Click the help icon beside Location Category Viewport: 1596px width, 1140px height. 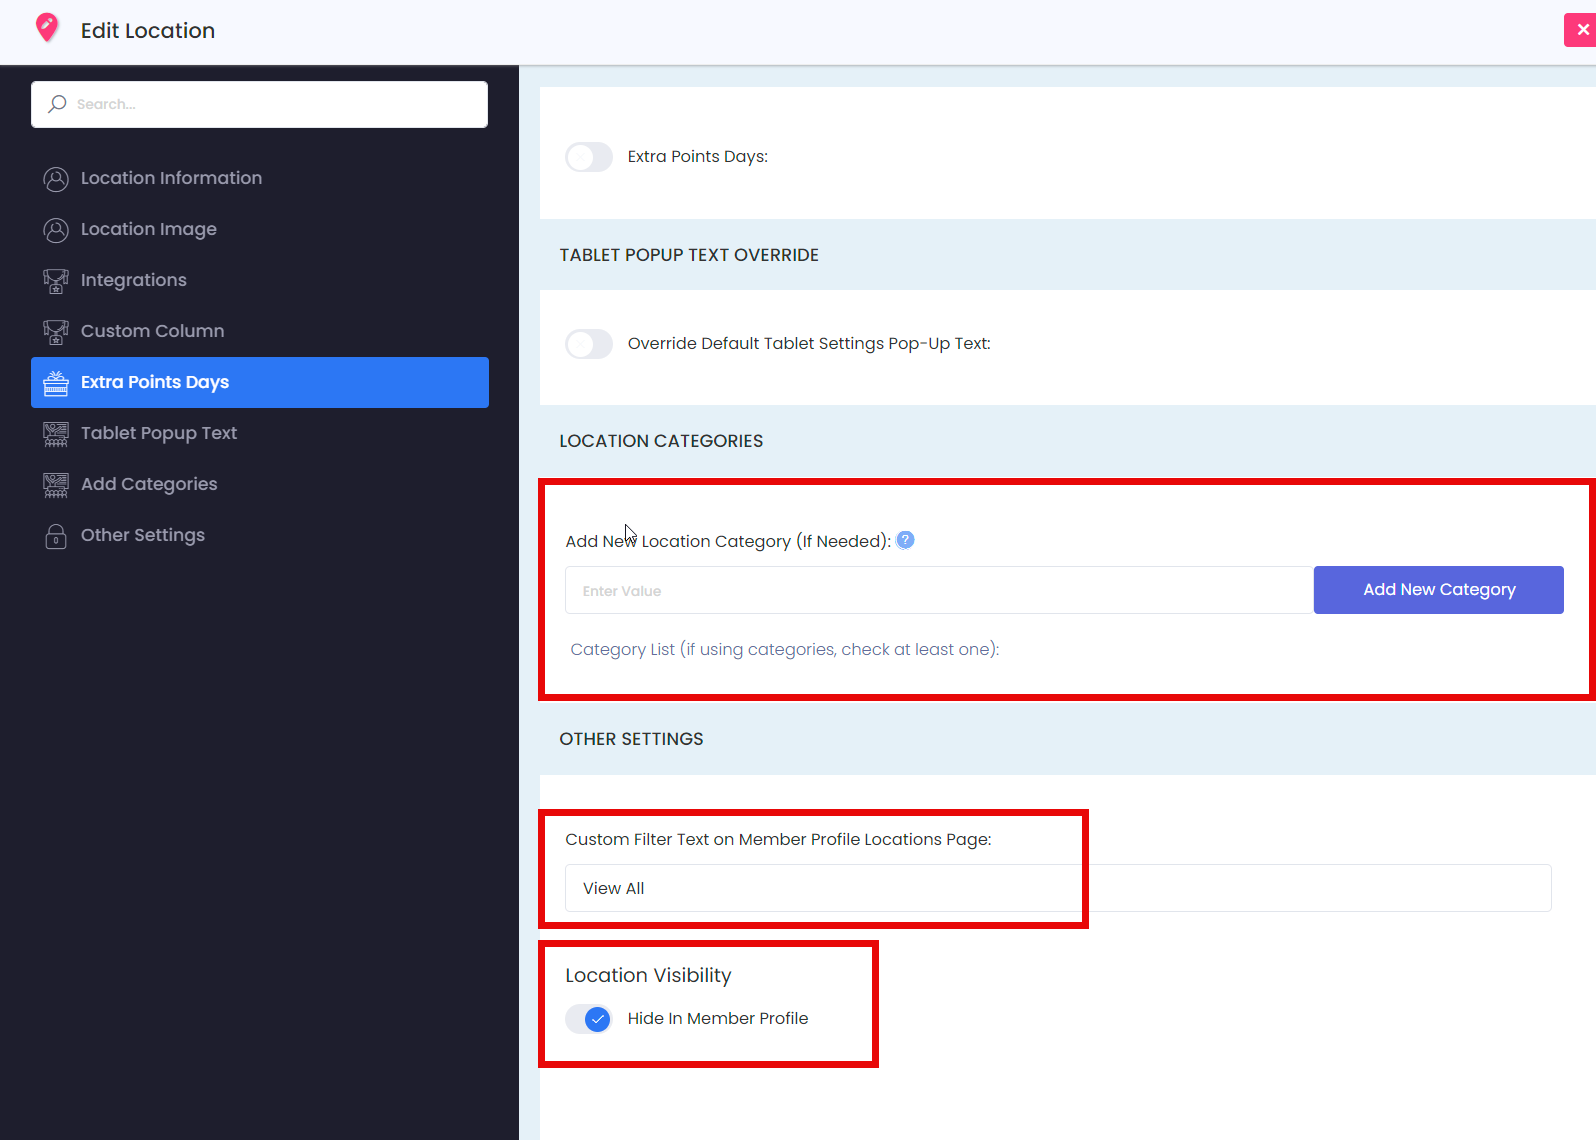coord(905,540)
